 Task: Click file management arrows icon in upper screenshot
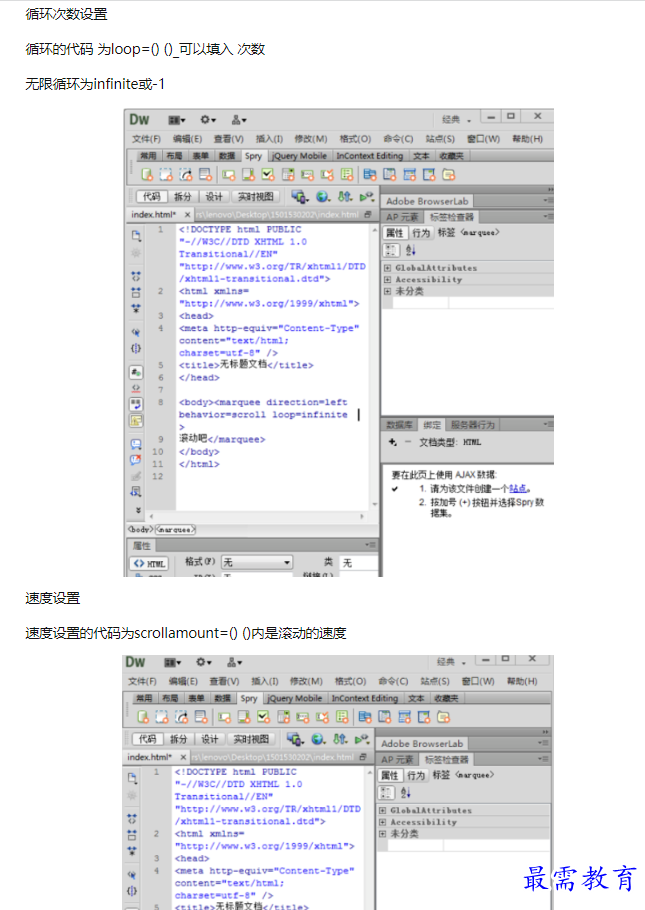[345, 197]
